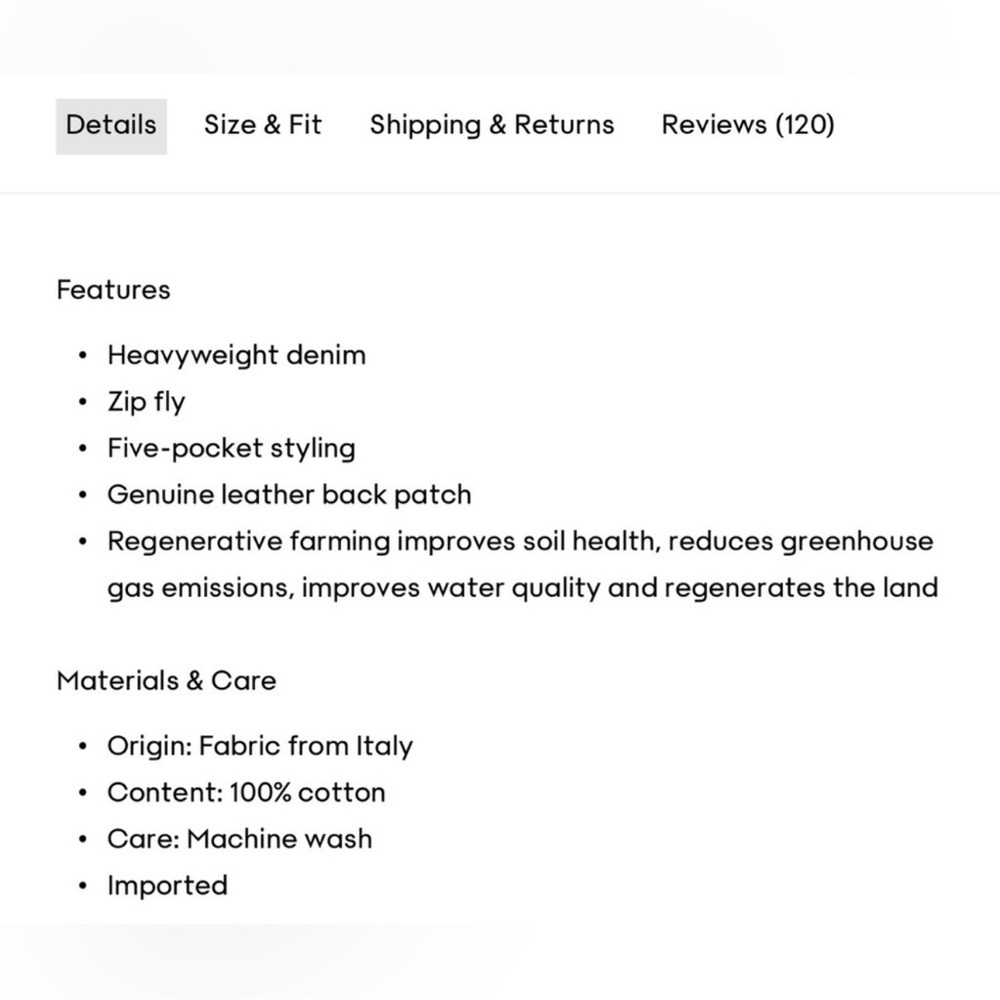Click the gas emissions continuation line

(x=523, y=588)
